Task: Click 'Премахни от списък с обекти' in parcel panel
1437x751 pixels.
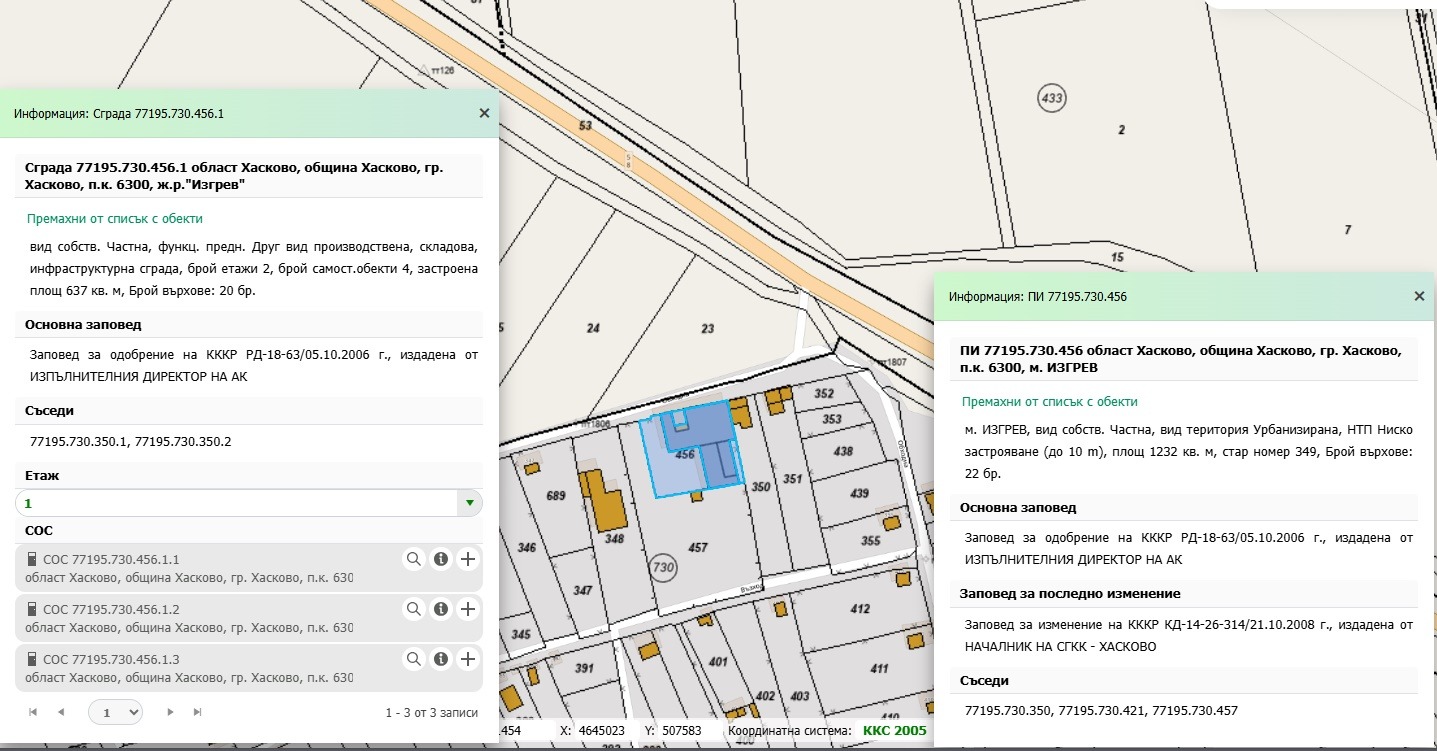Action: click(x=1049, y=401)
